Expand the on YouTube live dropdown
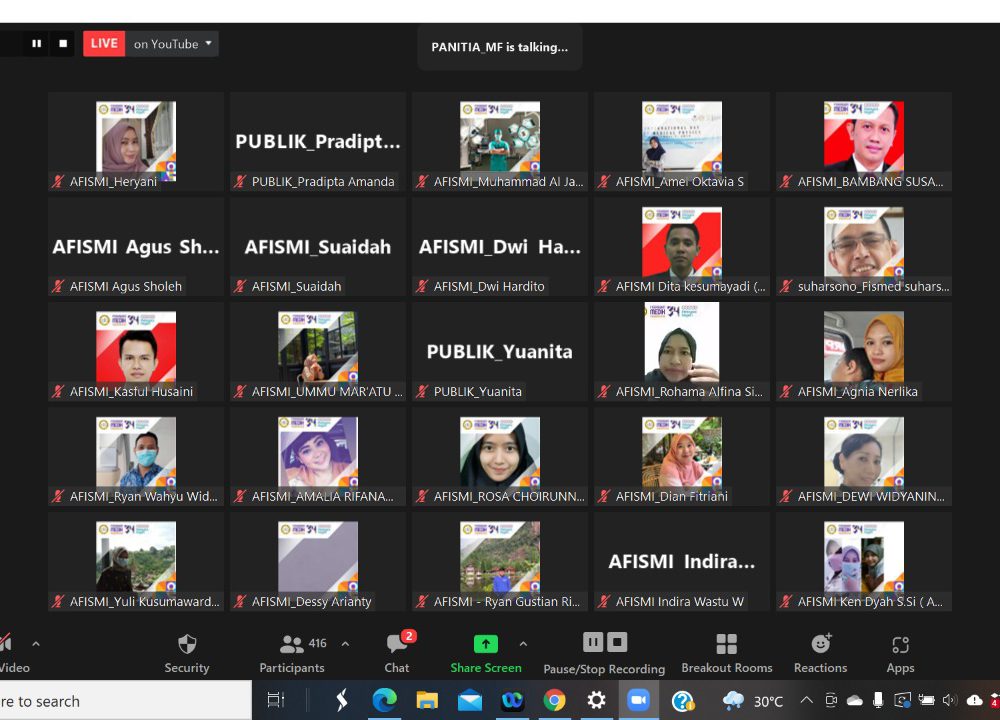The height and width of the screenshot is (720, 1000). point(208,44)
